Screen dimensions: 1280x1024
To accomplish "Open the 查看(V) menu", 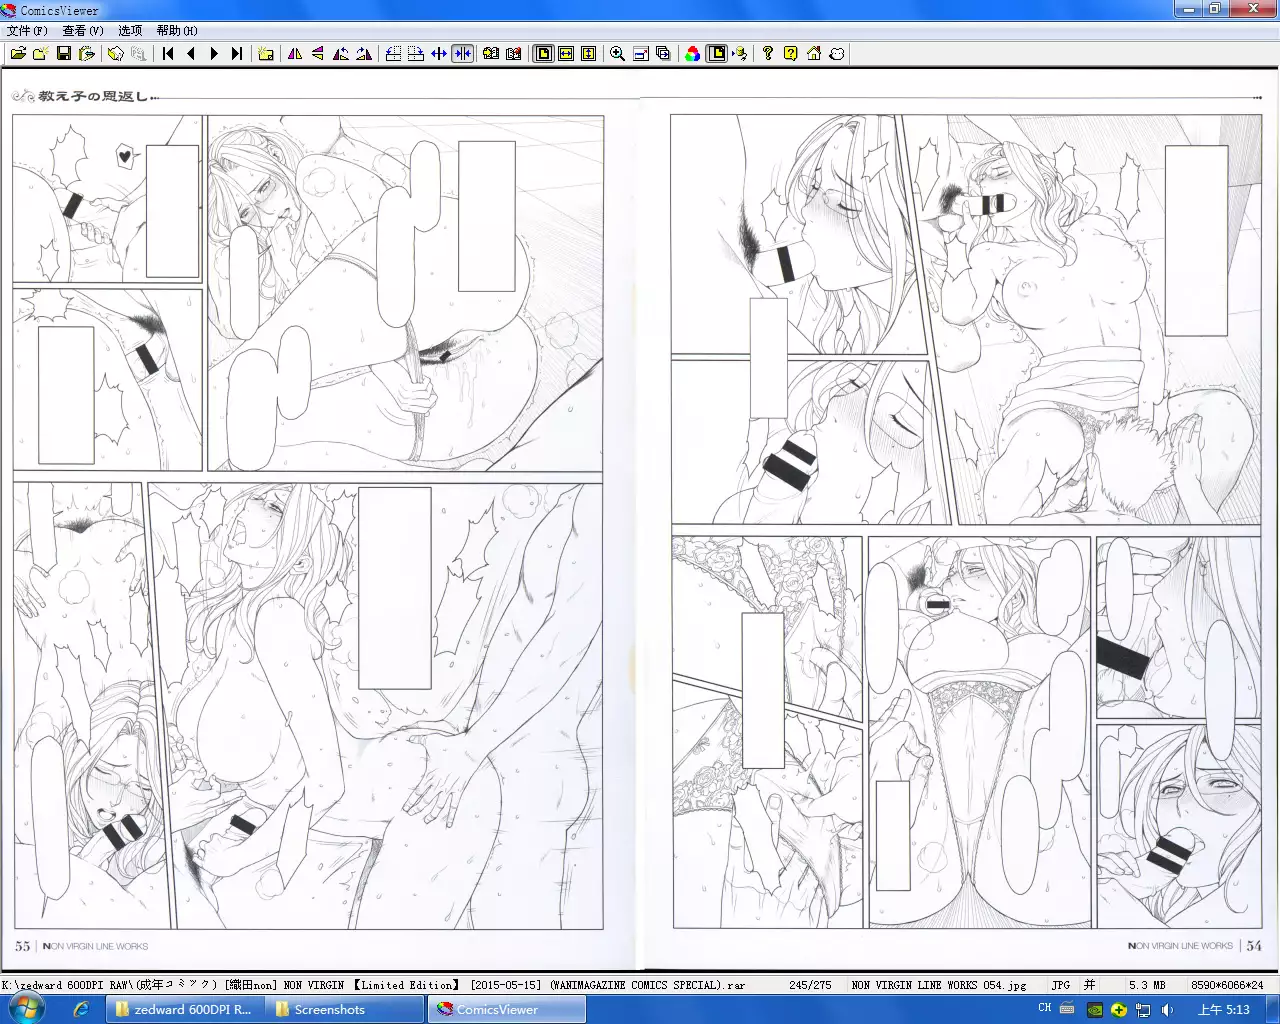I will pyautogui.click(x=83, y=31).
